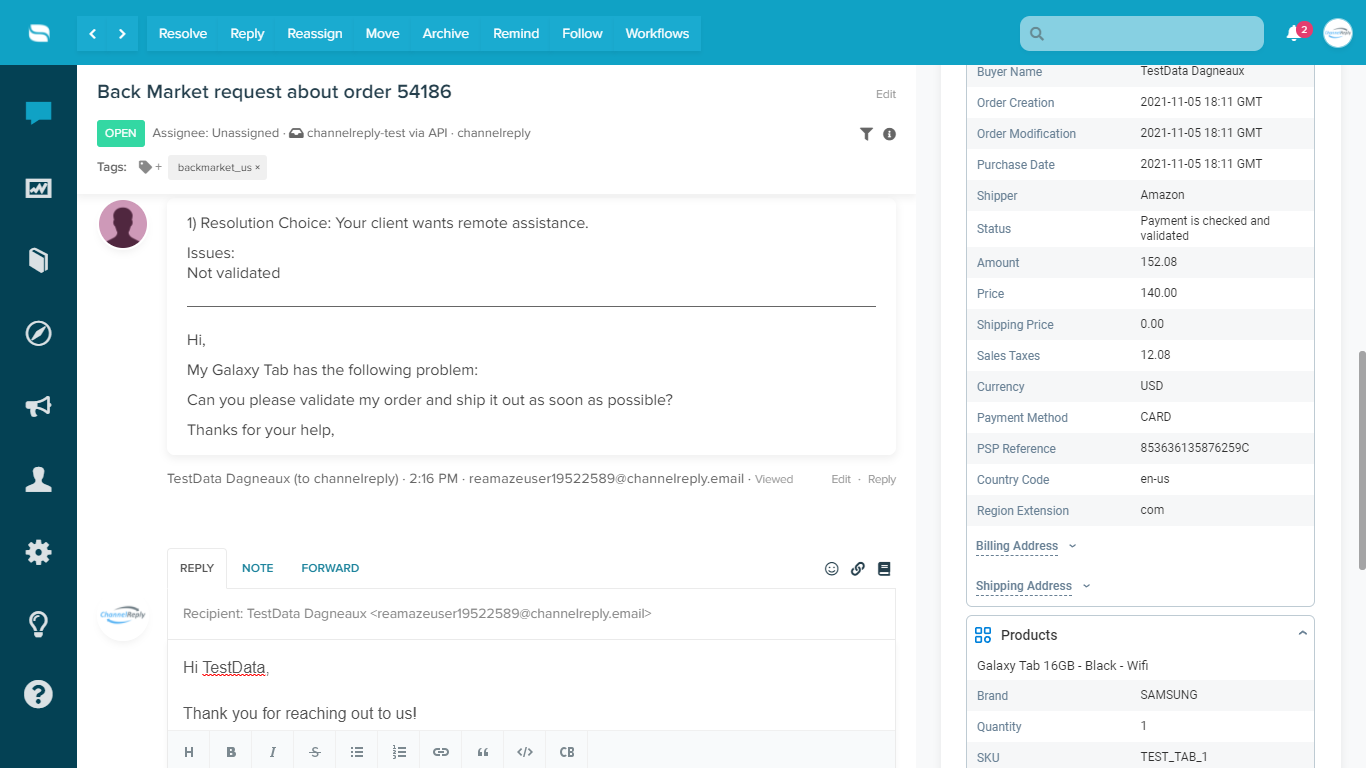Open settings gear icon in sidebar
The width and height of the screenshot is (1366, 768).
pyautogui.click(x=38, y=552)
